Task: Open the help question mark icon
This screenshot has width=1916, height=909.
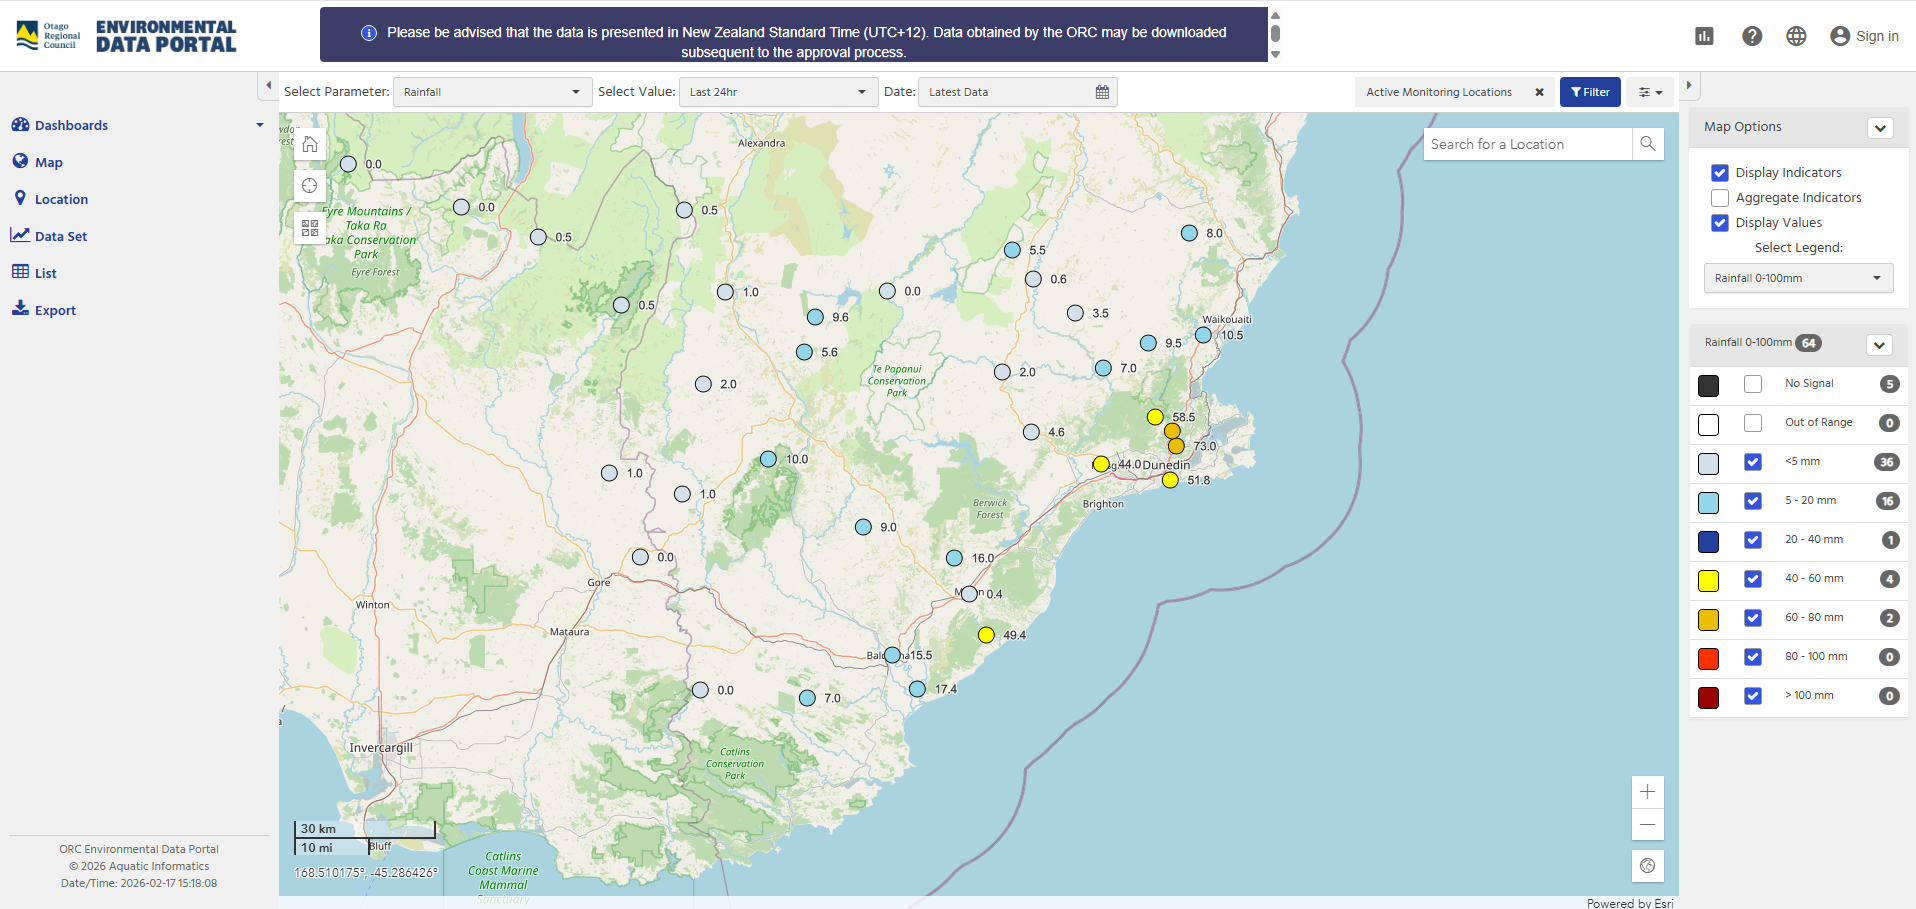Action: (x=1752, y=36)
